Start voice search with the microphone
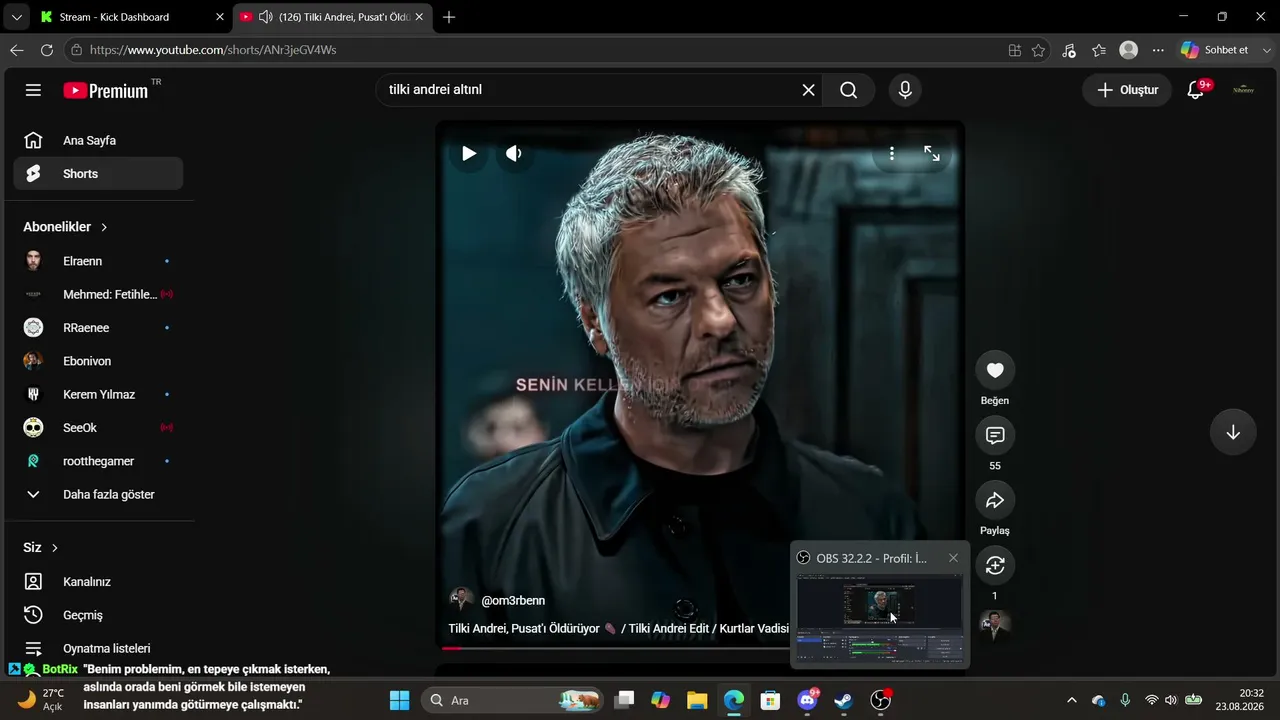 tap(905, 90)
